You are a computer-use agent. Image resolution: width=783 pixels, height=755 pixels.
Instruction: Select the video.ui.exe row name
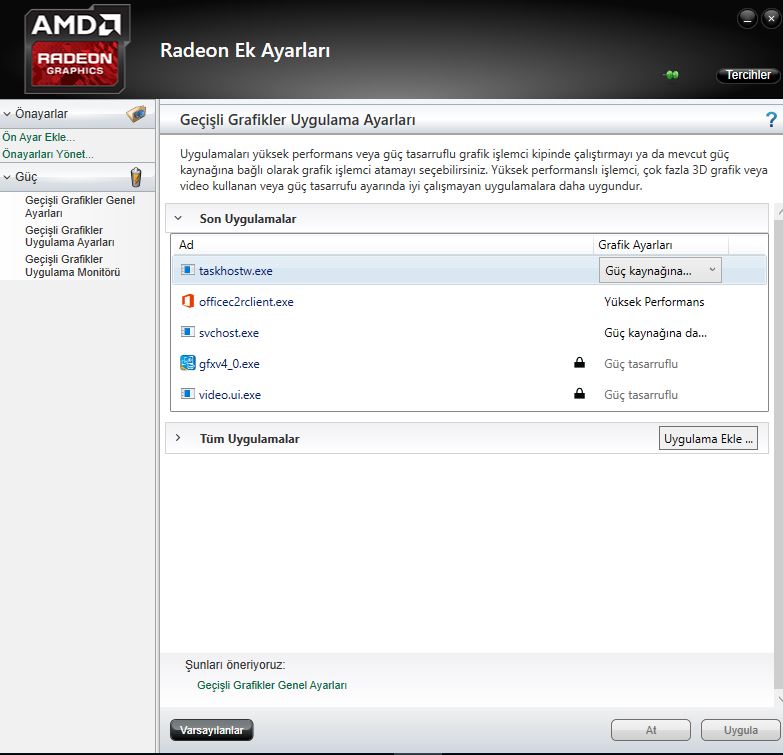click(x=230, y=394)
